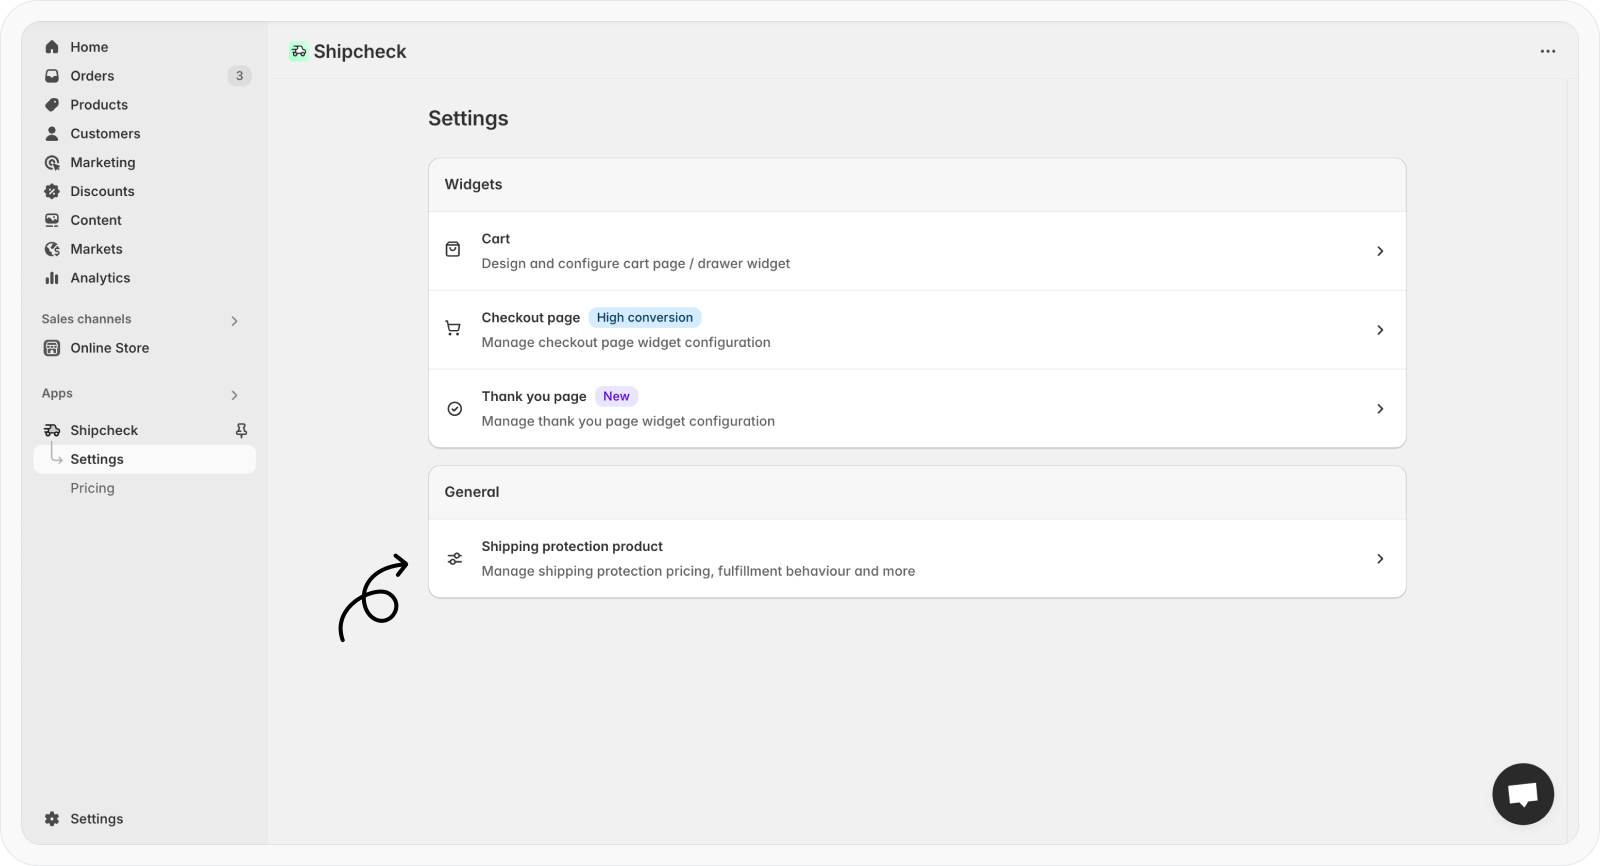1600x866 pixels.
Task: Open Checkout page via its chevron
Action: (1380, 330)
